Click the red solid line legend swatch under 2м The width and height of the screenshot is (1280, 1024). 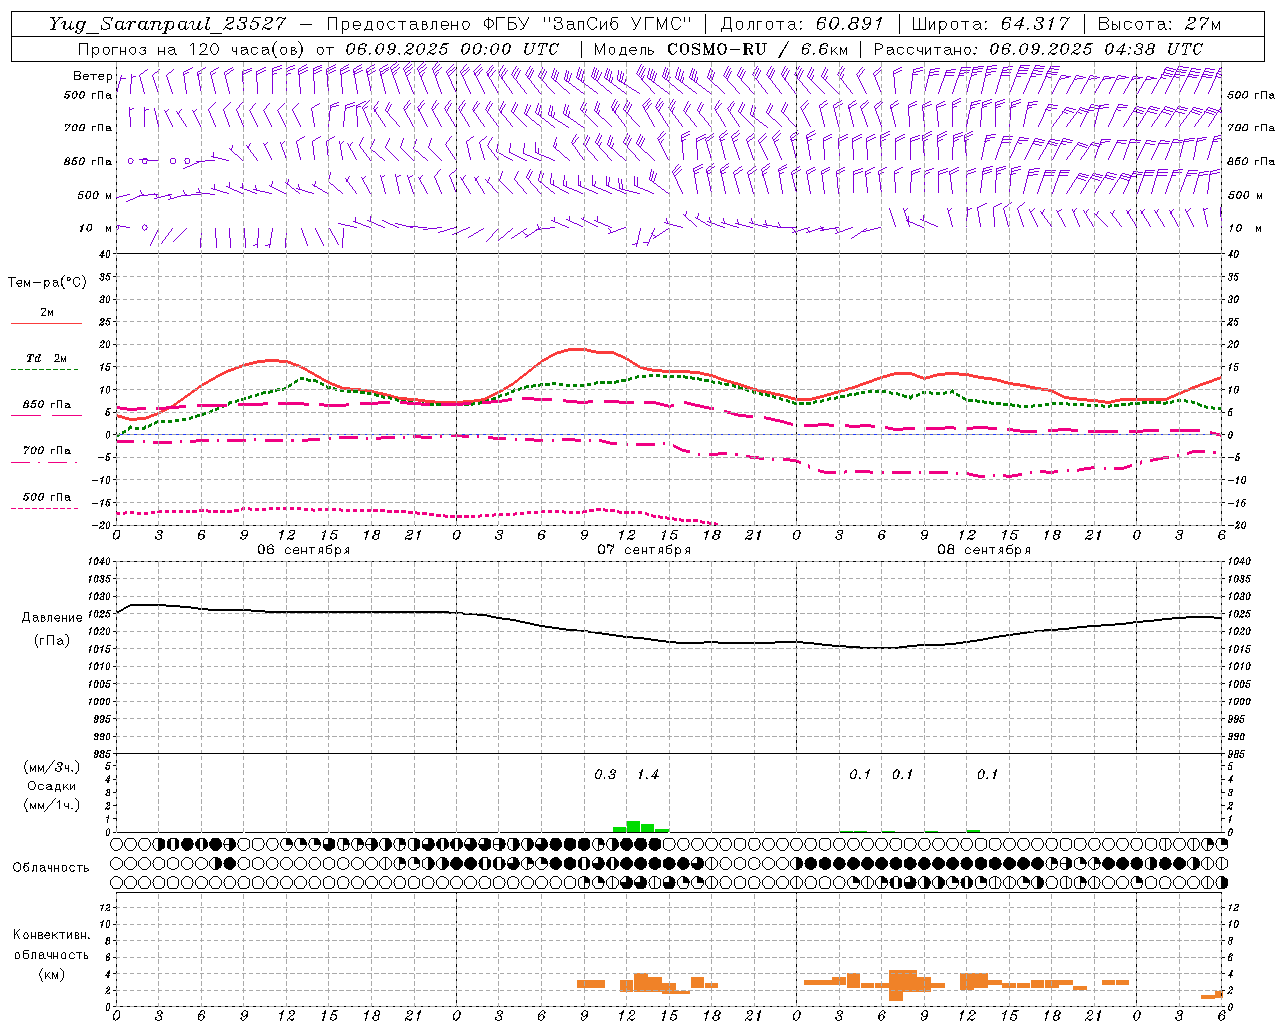[47, 324]
